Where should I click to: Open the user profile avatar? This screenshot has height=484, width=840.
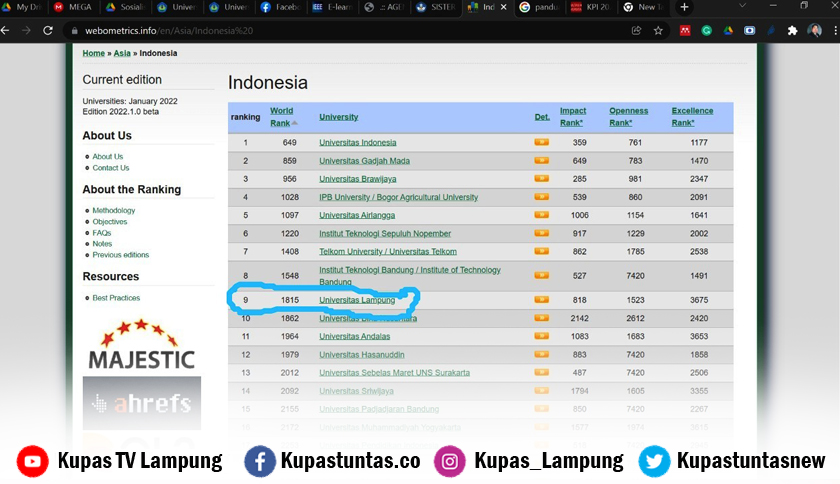814,31
